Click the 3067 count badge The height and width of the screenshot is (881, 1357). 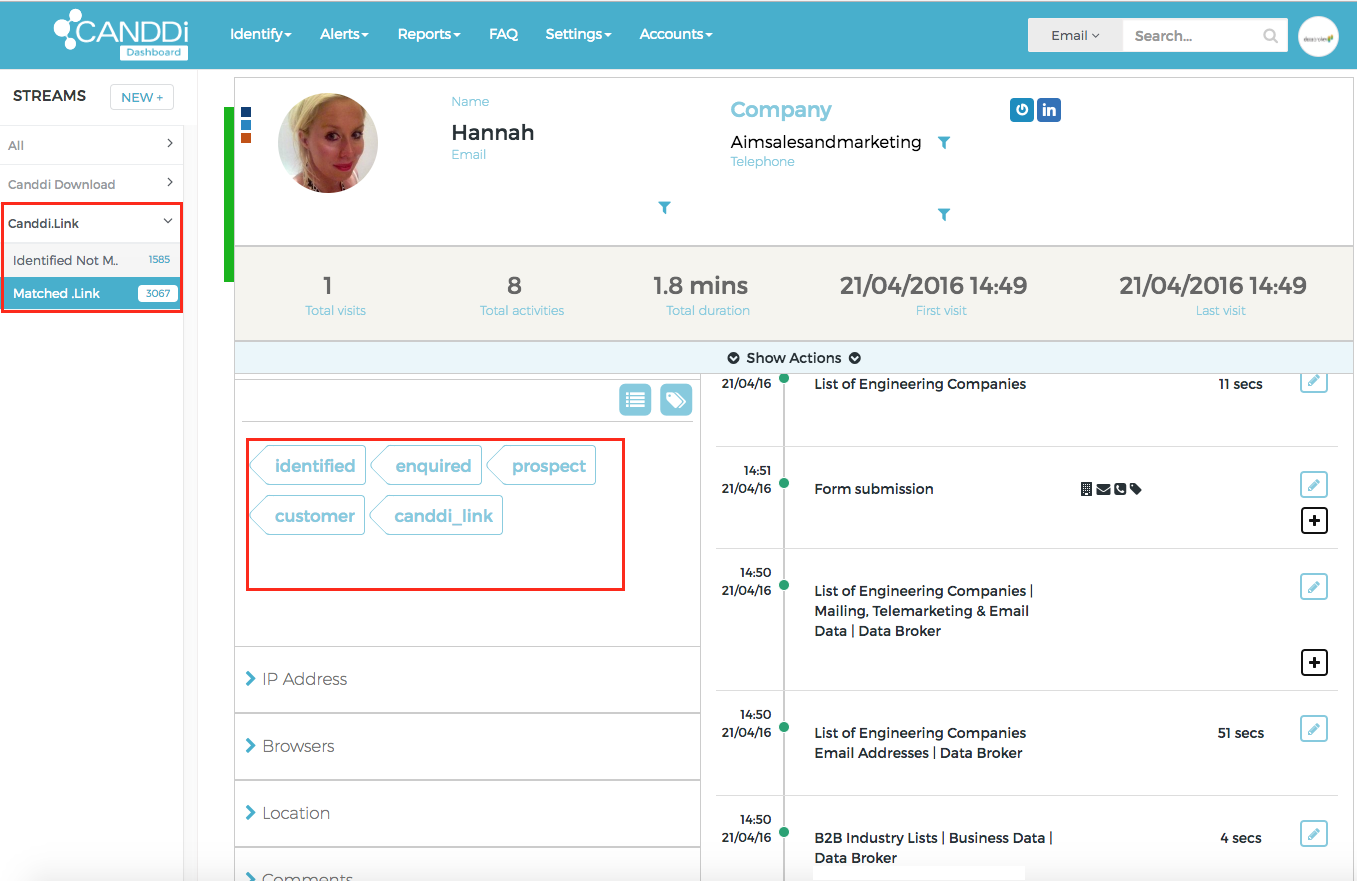[x=158, y=294]
